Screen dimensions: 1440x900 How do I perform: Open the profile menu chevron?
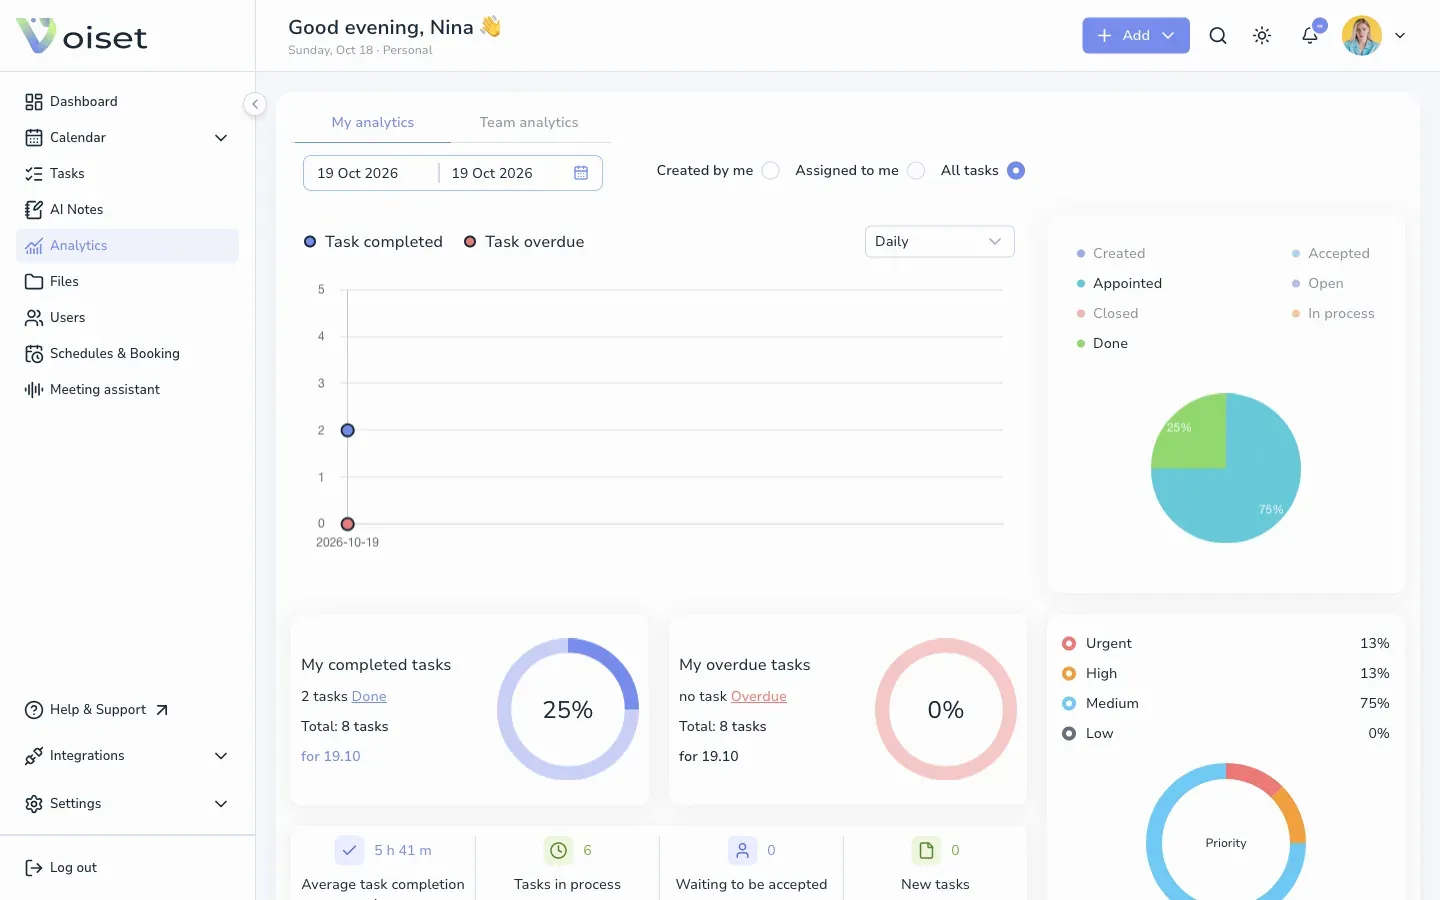coord(1400,36)
